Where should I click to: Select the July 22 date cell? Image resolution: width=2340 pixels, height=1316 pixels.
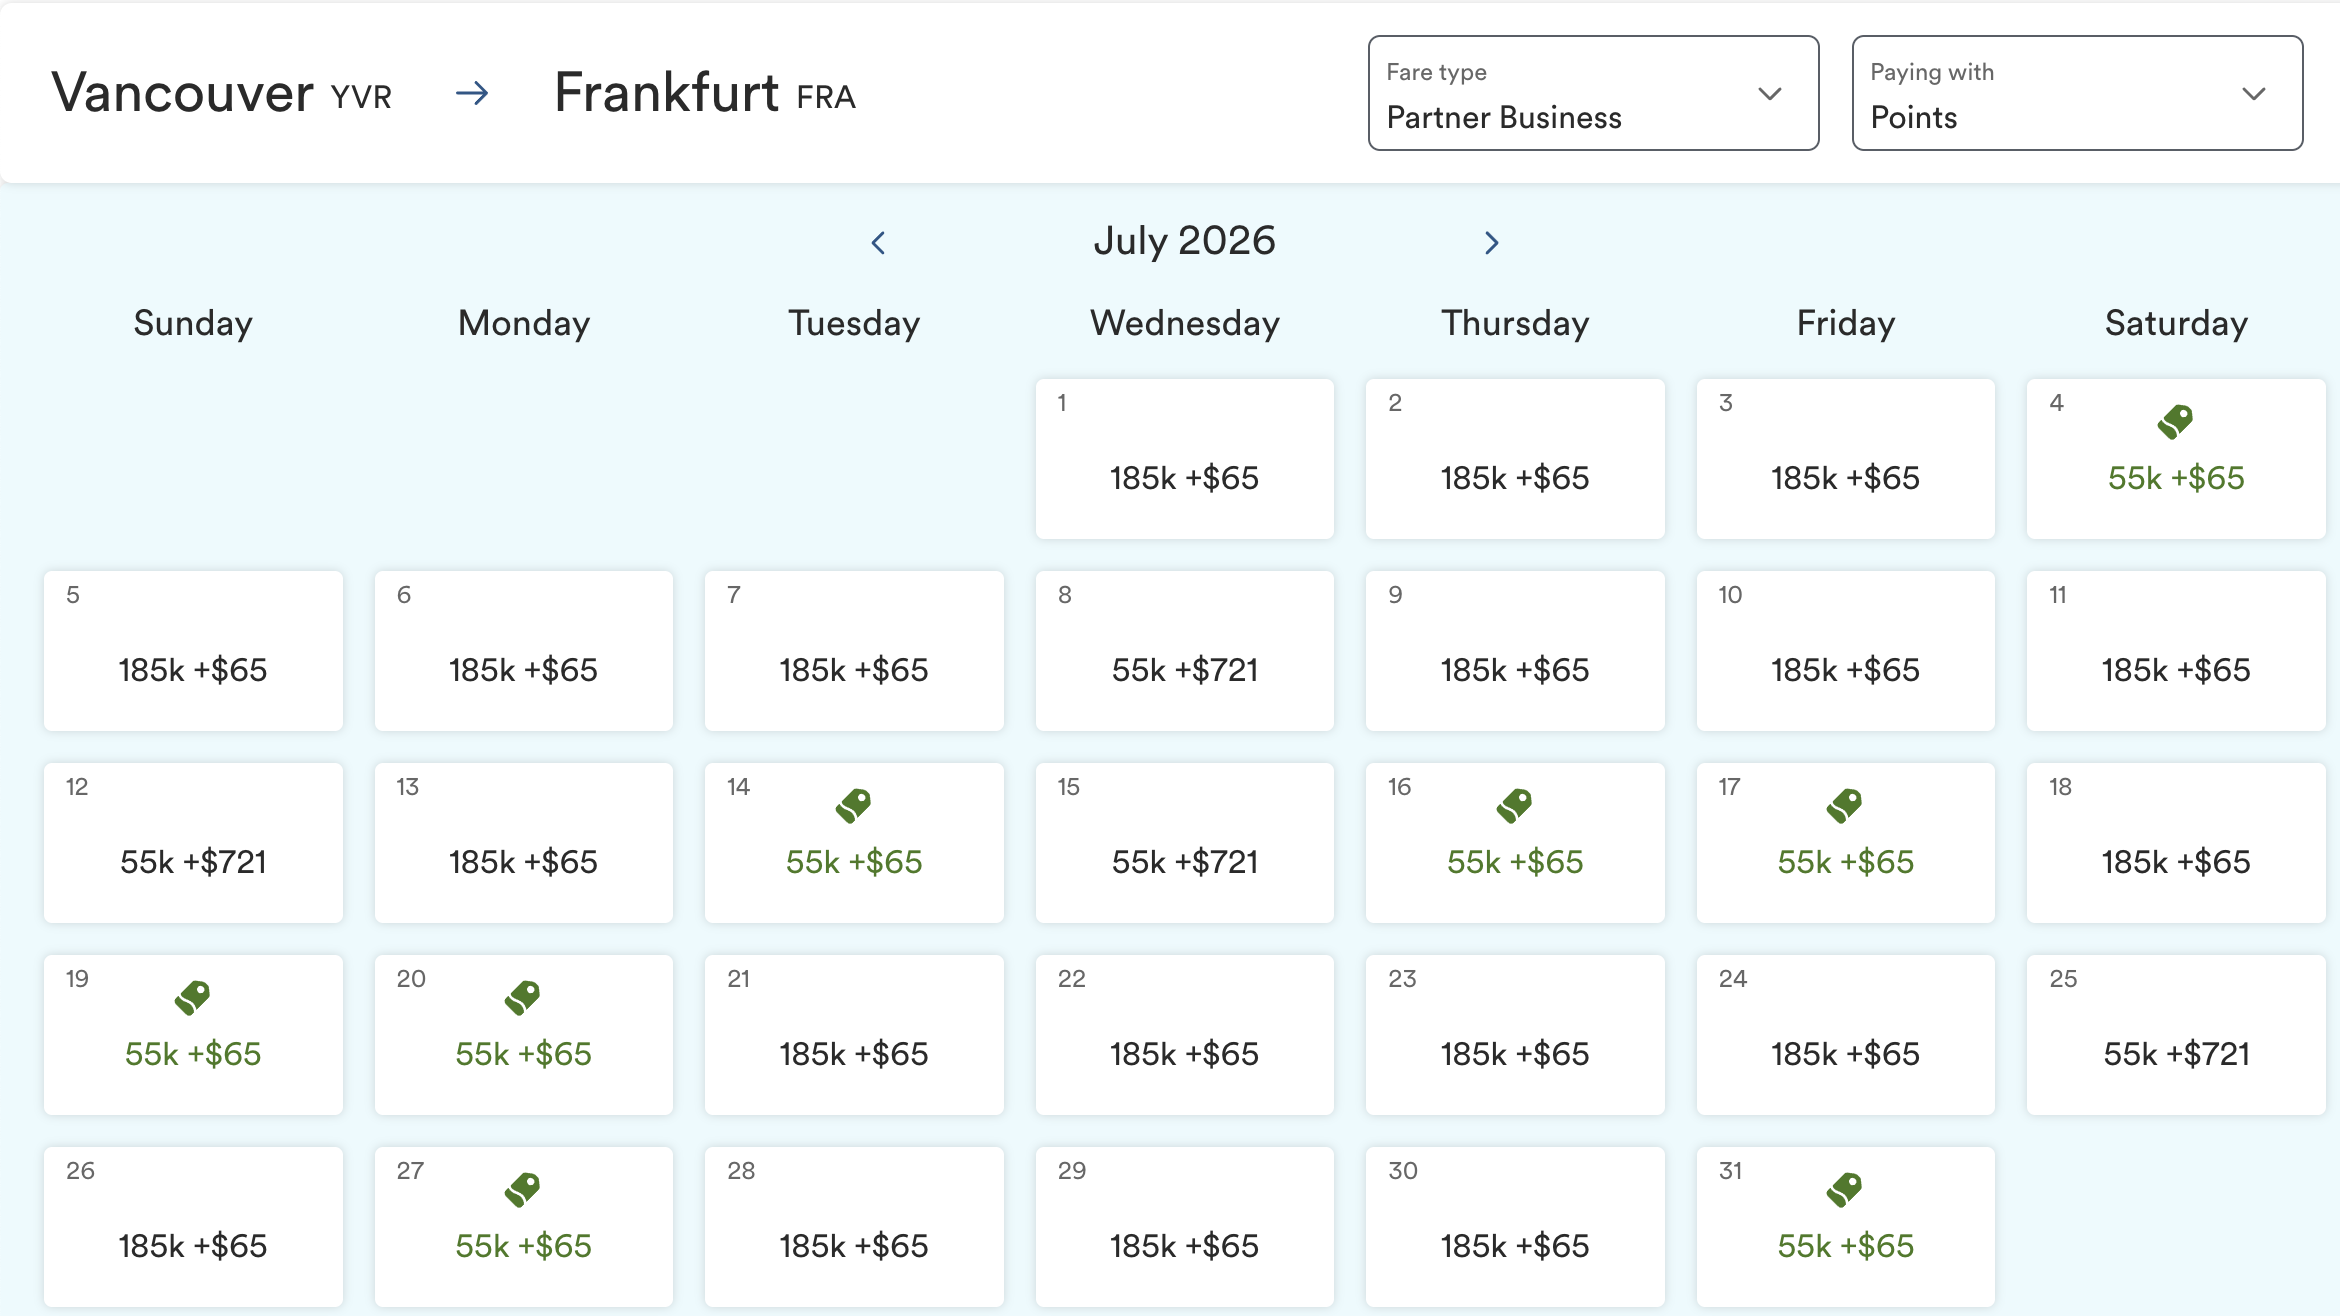(1184, 1035)
